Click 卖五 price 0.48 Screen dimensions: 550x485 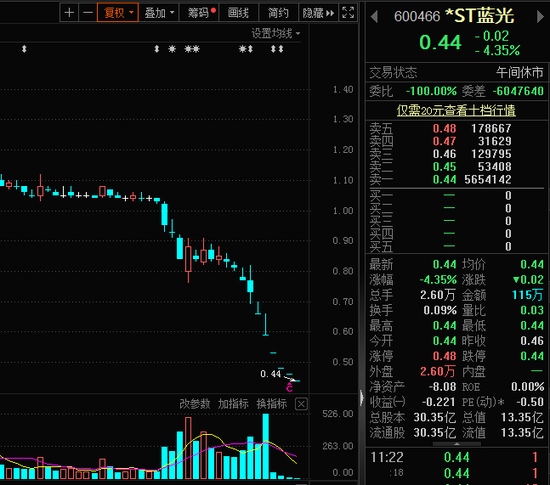tap(444, 129)
